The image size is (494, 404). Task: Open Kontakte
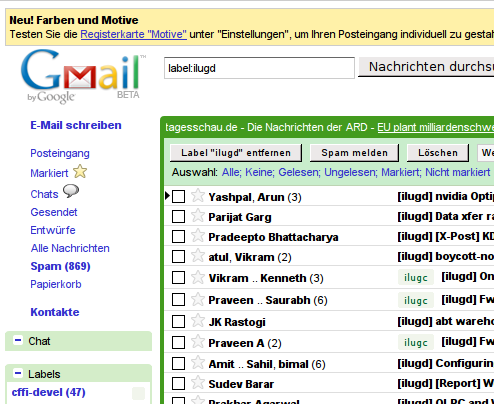(55, 312)
